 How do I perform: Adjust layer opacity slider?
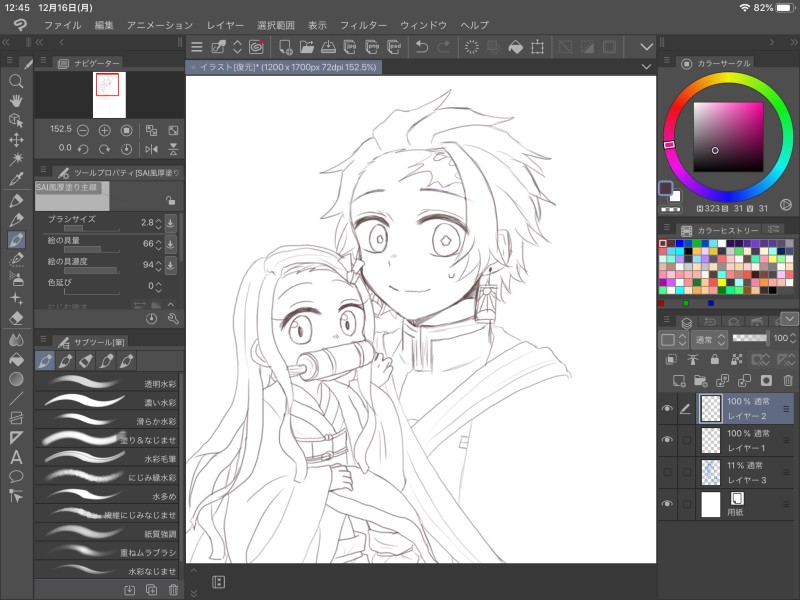[749, 338]
